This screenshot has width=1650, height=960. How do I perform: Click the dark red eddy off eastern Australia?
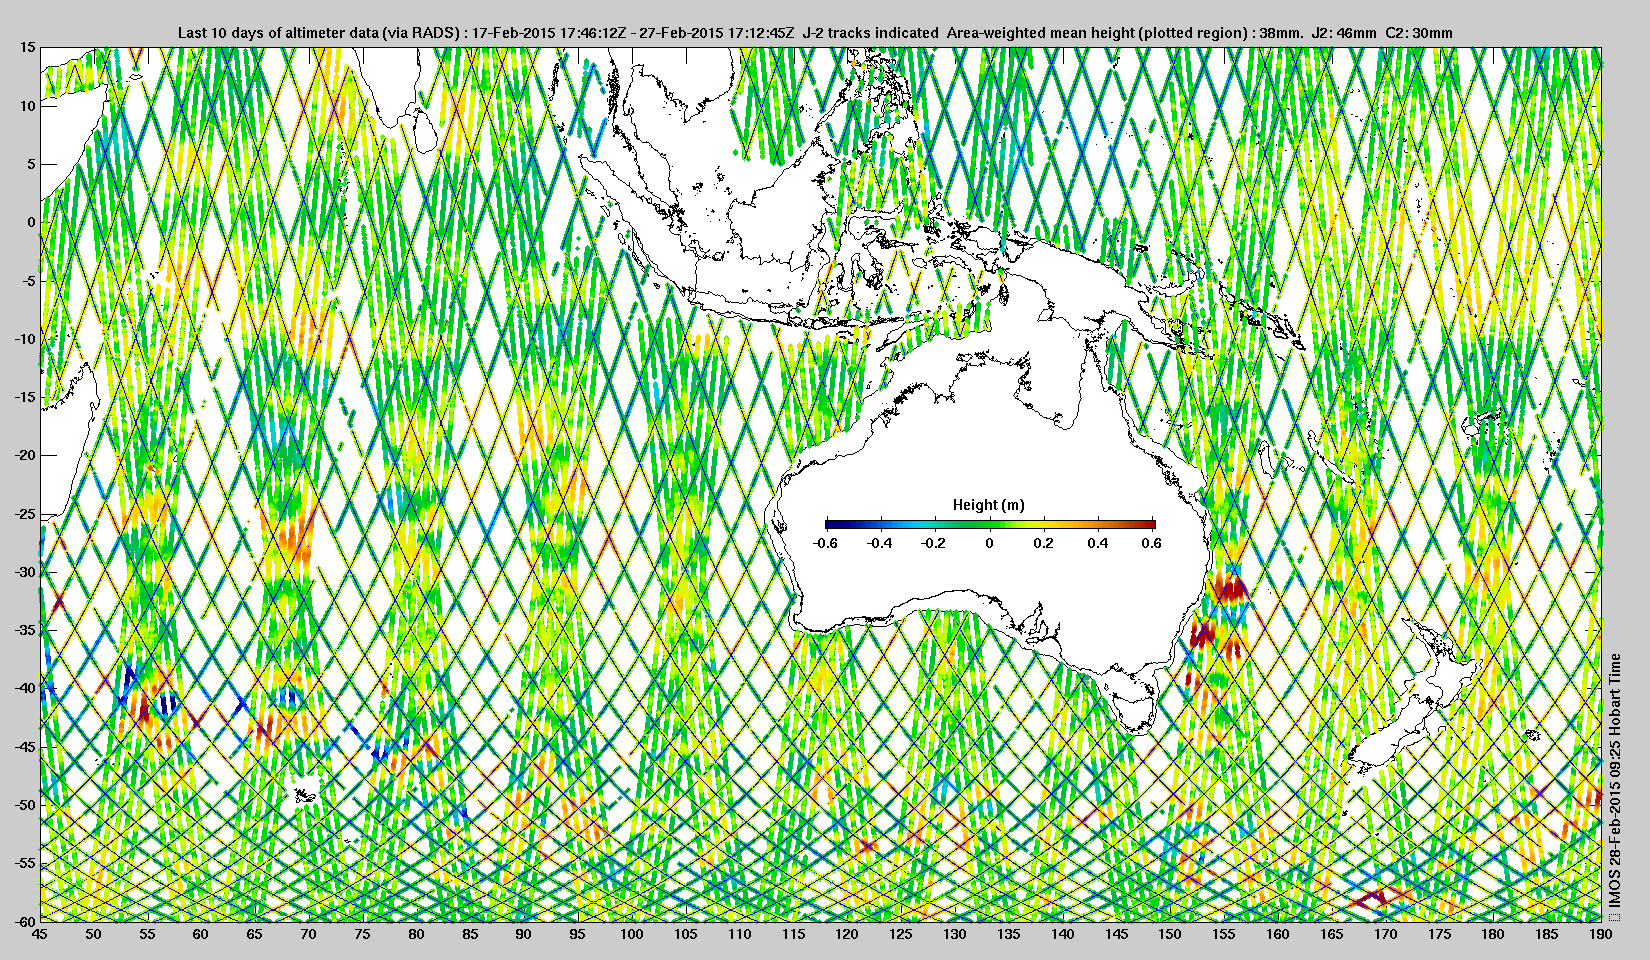pyautogui.click(x=1228, y=588)
